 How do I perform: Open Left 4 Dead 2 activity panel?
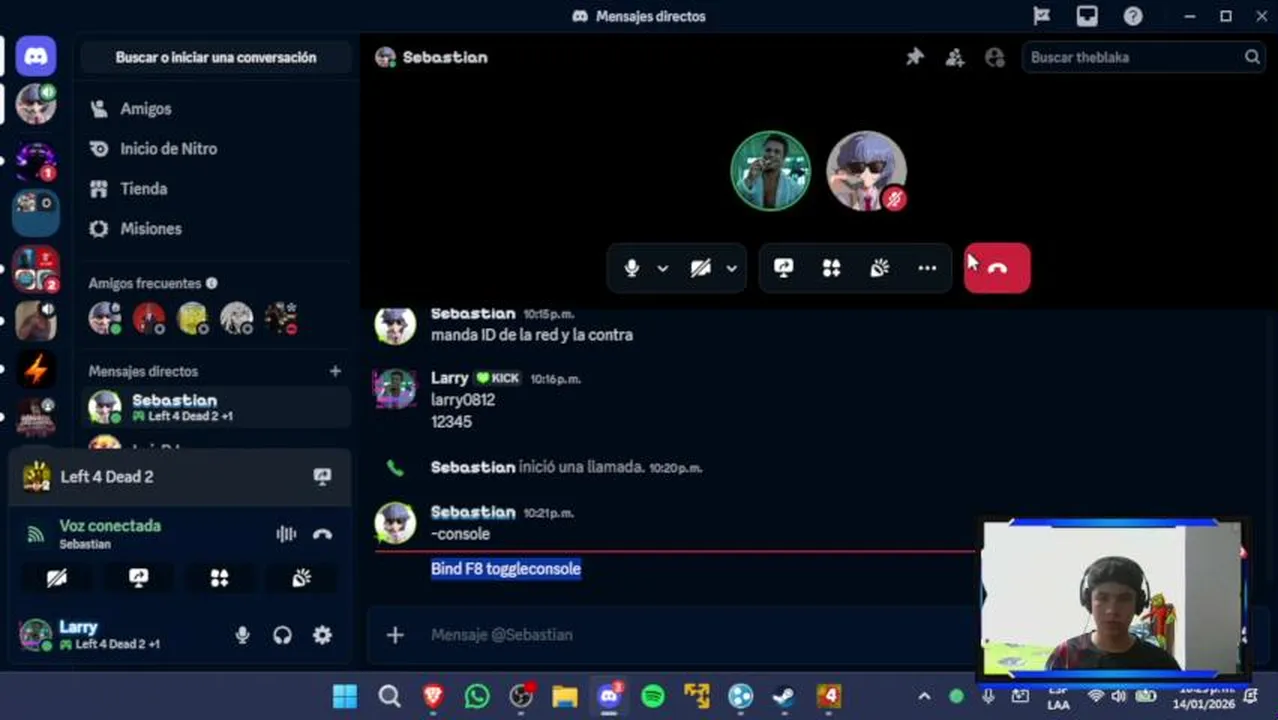click(180, 477)
